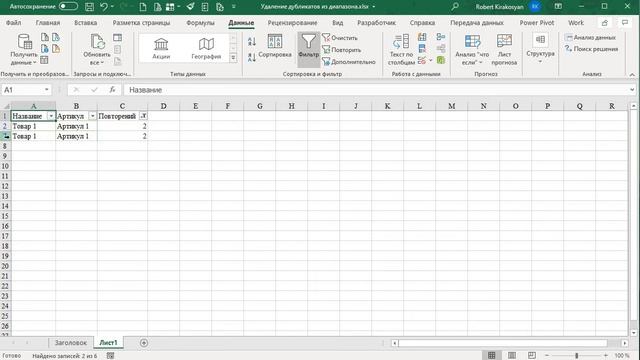640x360 pixels.
Task: Click the Remove Duplicates icon
Action: coord(422,49)
